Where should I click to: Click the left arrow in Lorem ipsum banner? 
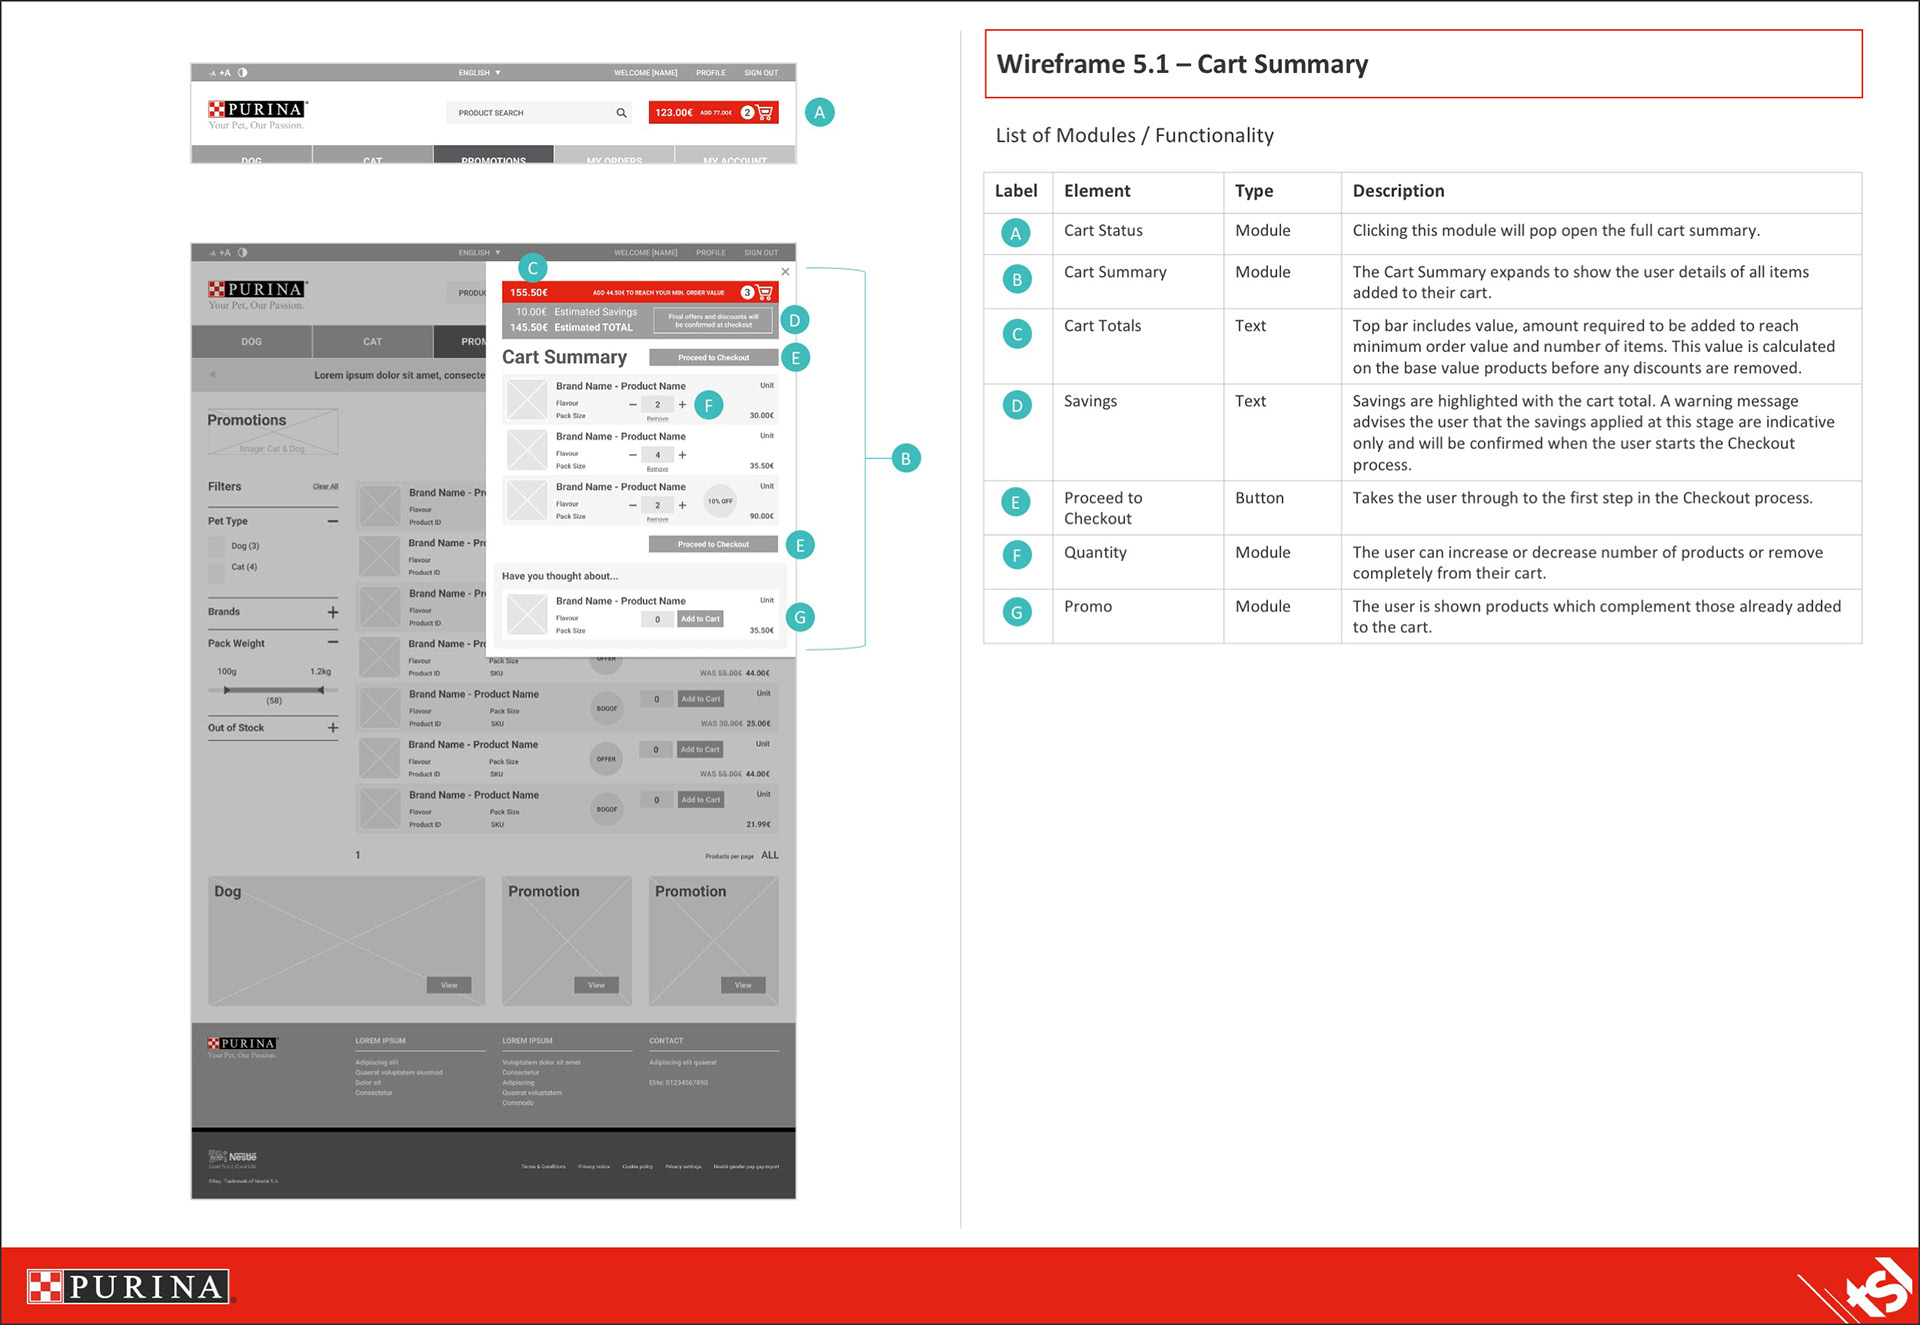point(212,375)
